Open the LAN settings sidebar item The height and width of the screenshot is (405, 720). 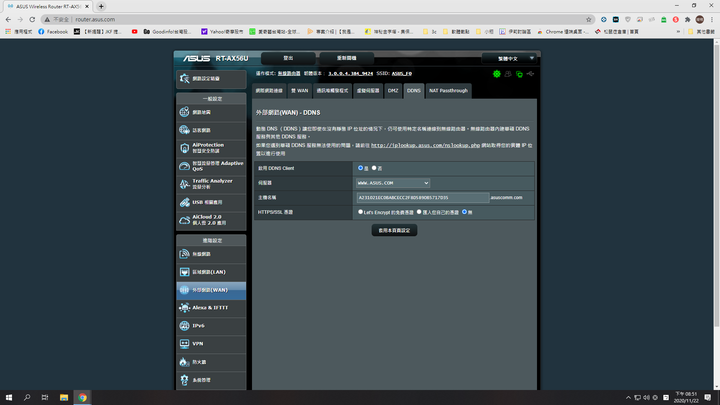[211, 272]
